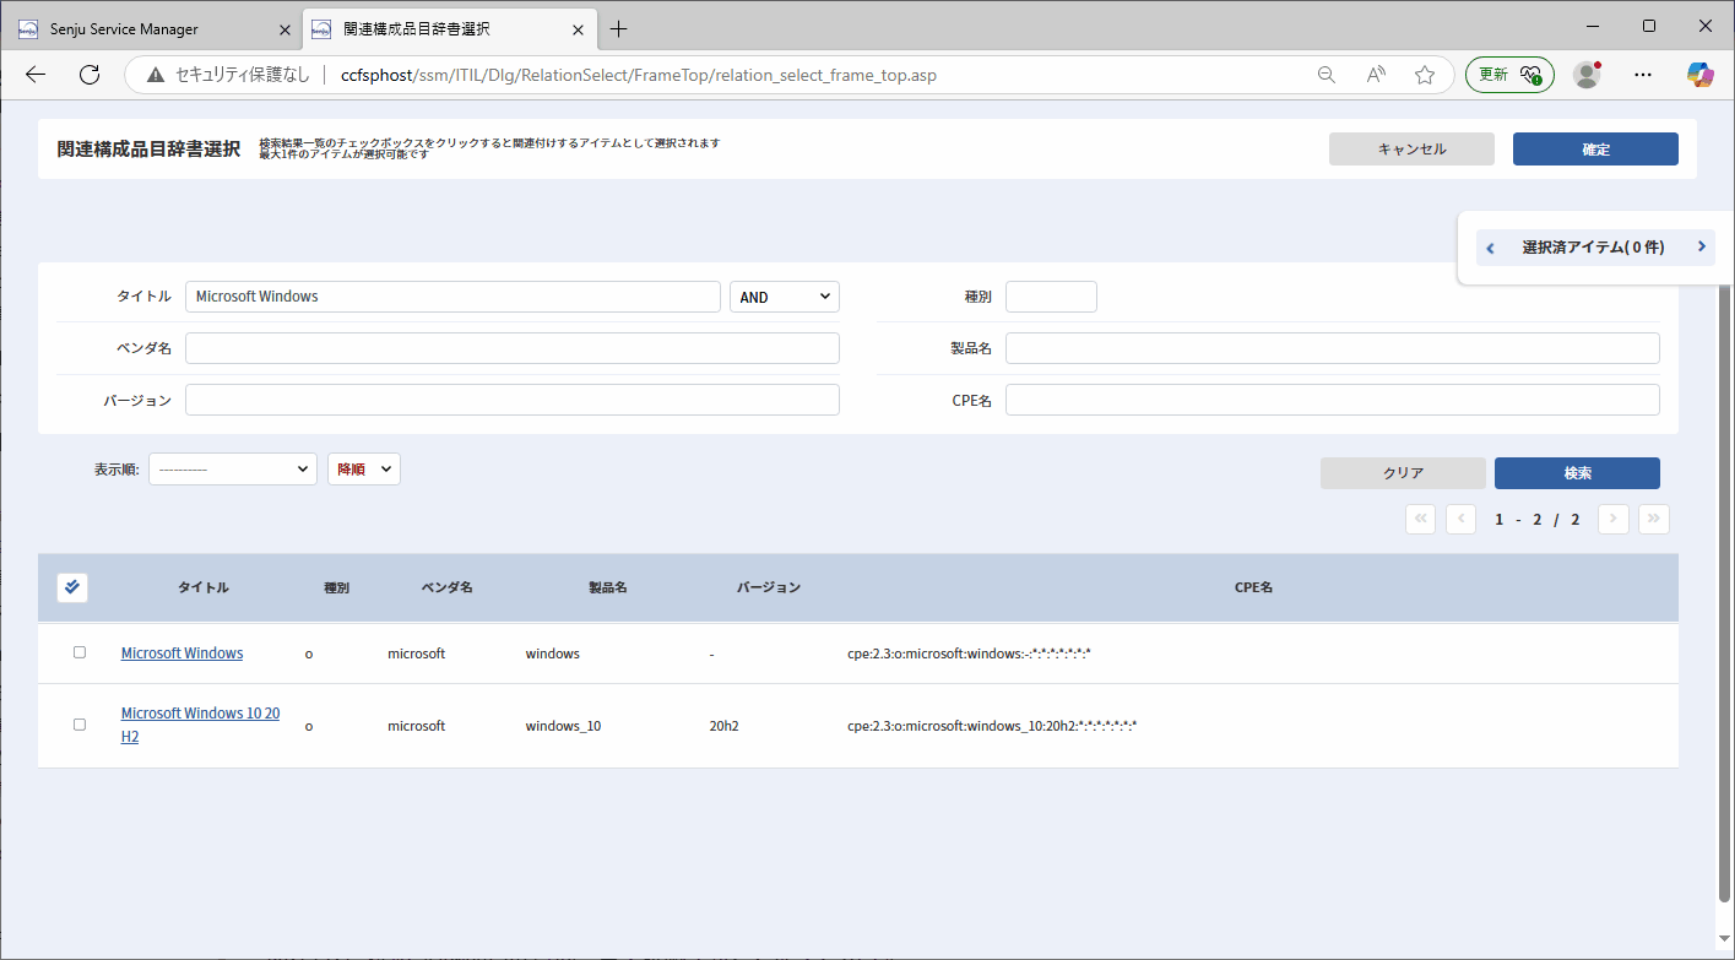Focus the ベンダ名 input field
The width and height of the screenshot is (1735, 961).
click(x=512, y=348)
